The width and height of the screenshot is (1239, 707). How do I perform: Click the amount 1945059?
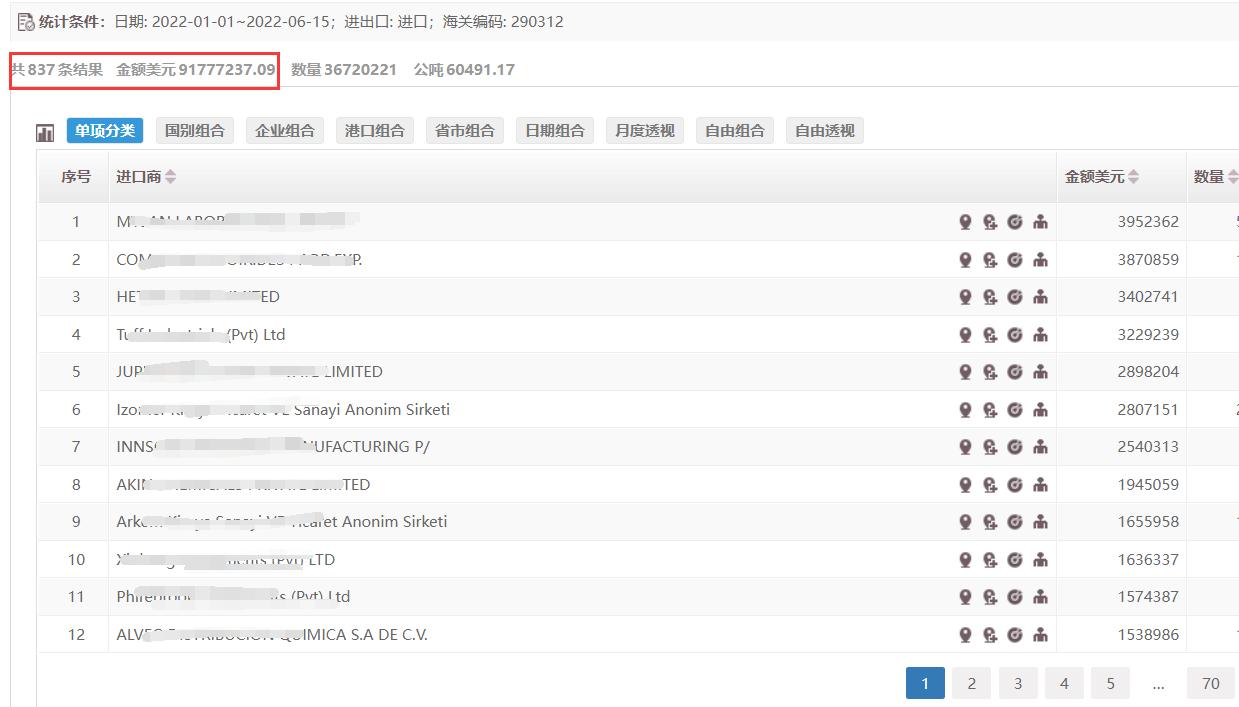(1148, 485)
